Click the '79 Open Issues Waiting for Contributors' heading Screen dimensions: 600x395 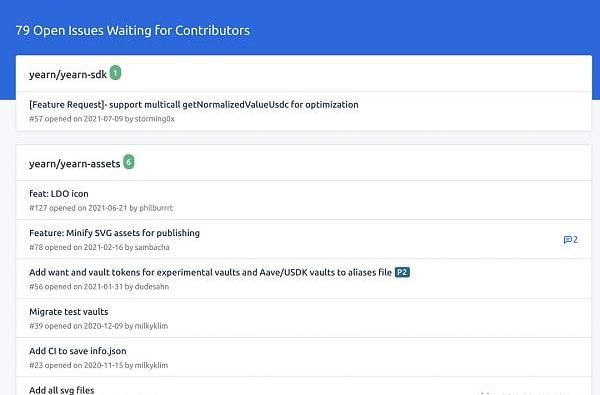[x=133, y=31]
